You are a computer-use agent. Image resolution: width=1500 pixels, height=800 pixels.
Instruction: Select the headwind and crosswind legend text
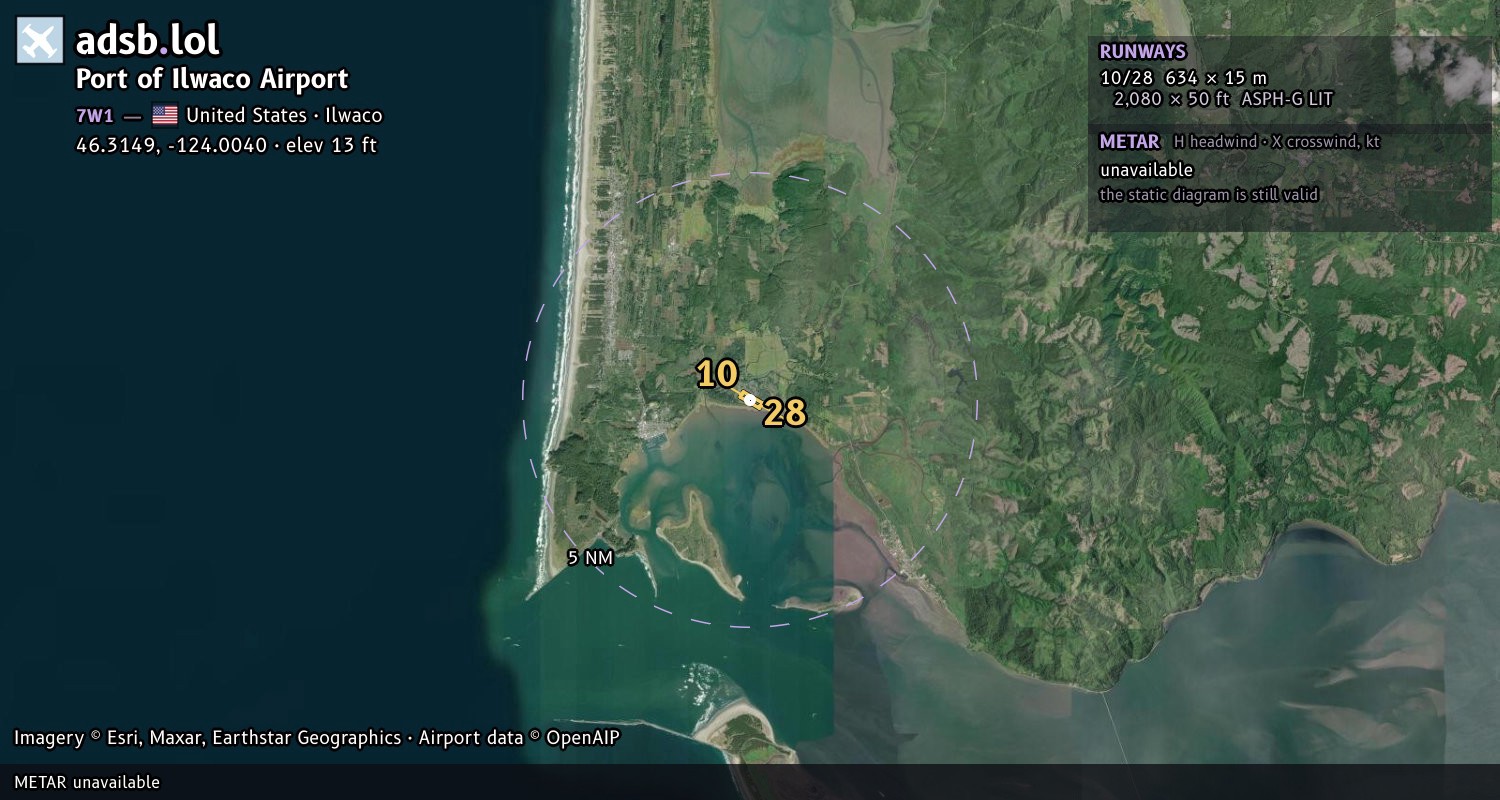[x=1277, y=142]
